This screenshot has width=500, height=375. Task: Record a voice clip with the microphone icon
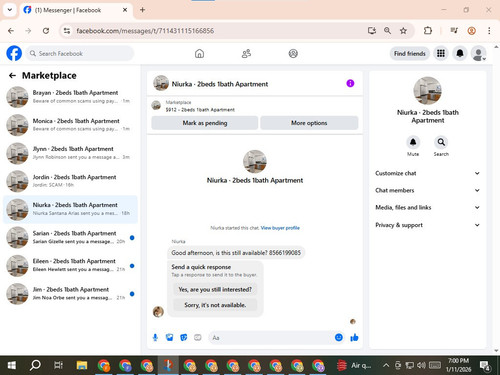click(x=155, y=338)
